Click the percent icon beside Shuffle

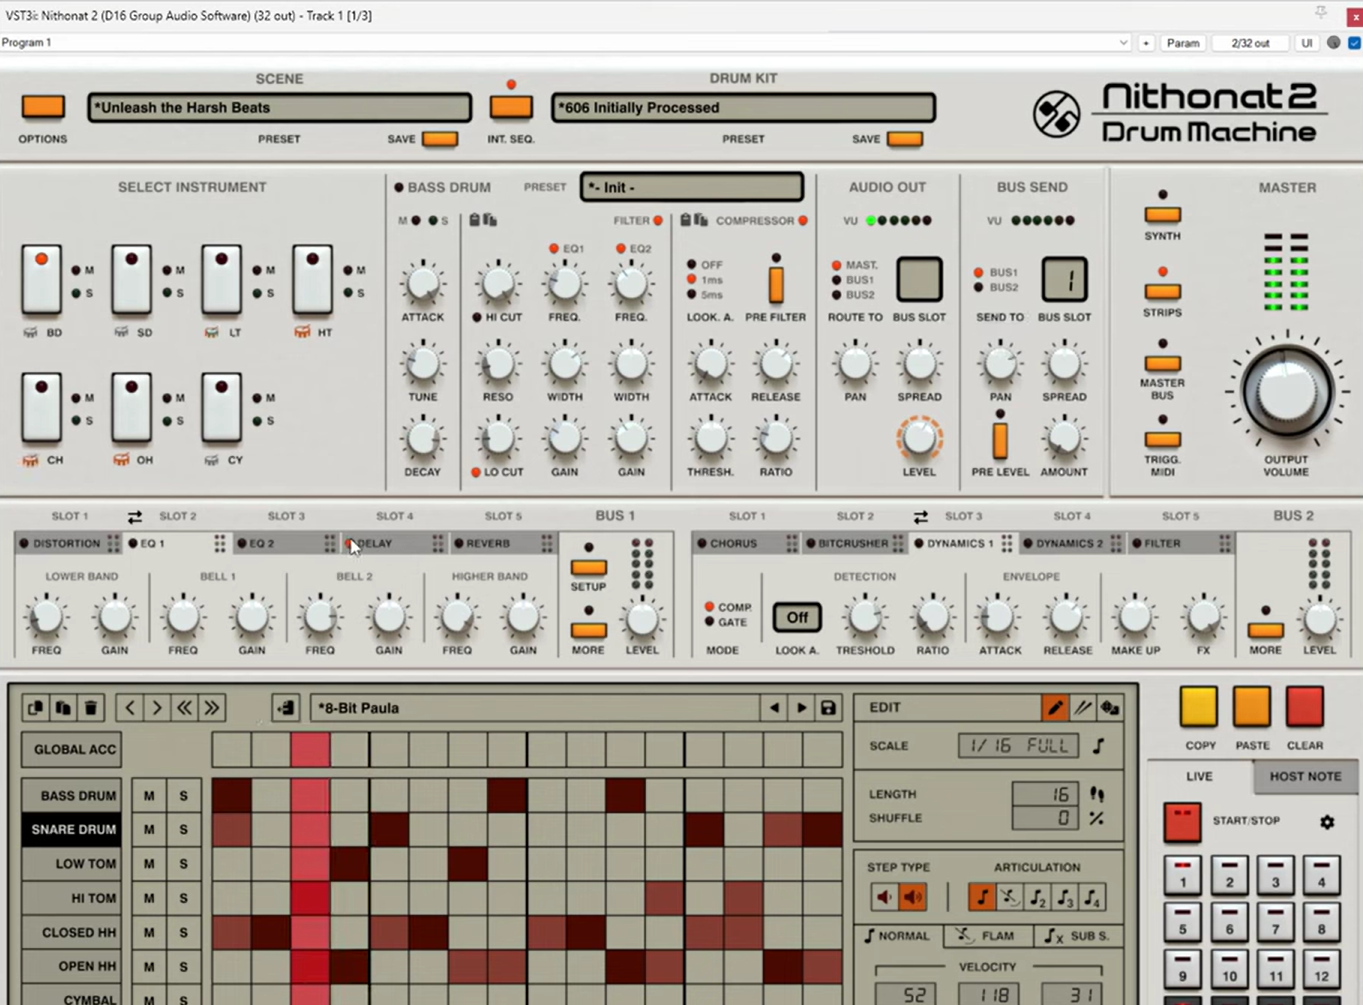(1097, 818)
